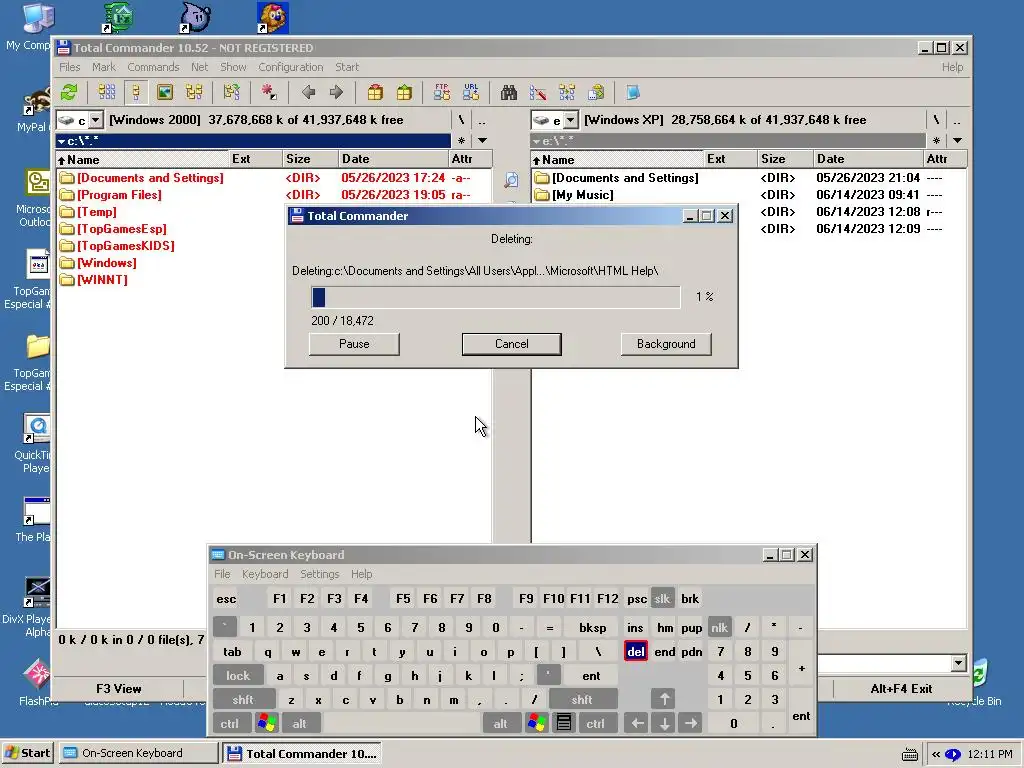Click the Synchronize directories toolbar icon
Screen dimensions: 1024x768
coord(567,92)
